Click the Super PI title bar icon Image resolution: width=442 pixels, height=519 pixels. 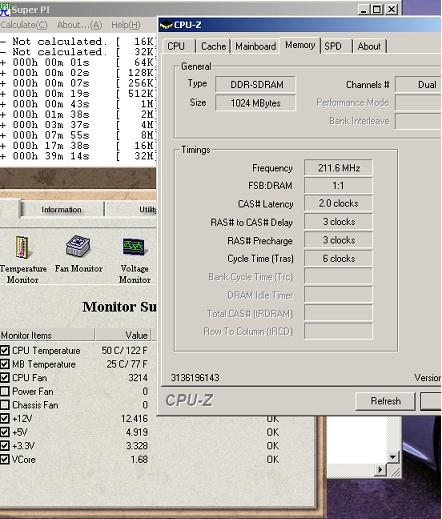tap(5, 9)
